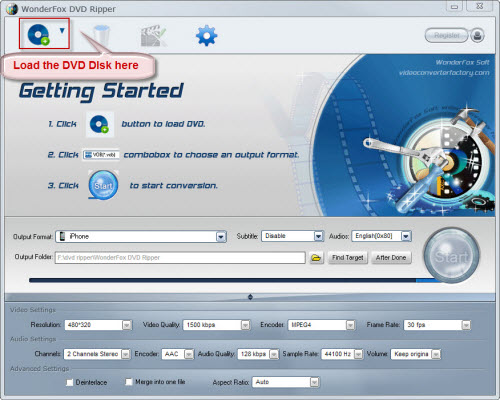Open the Resolution 480*320 dropdown
Viewport: 500px width, 400px height.
[x=98, y=325]
